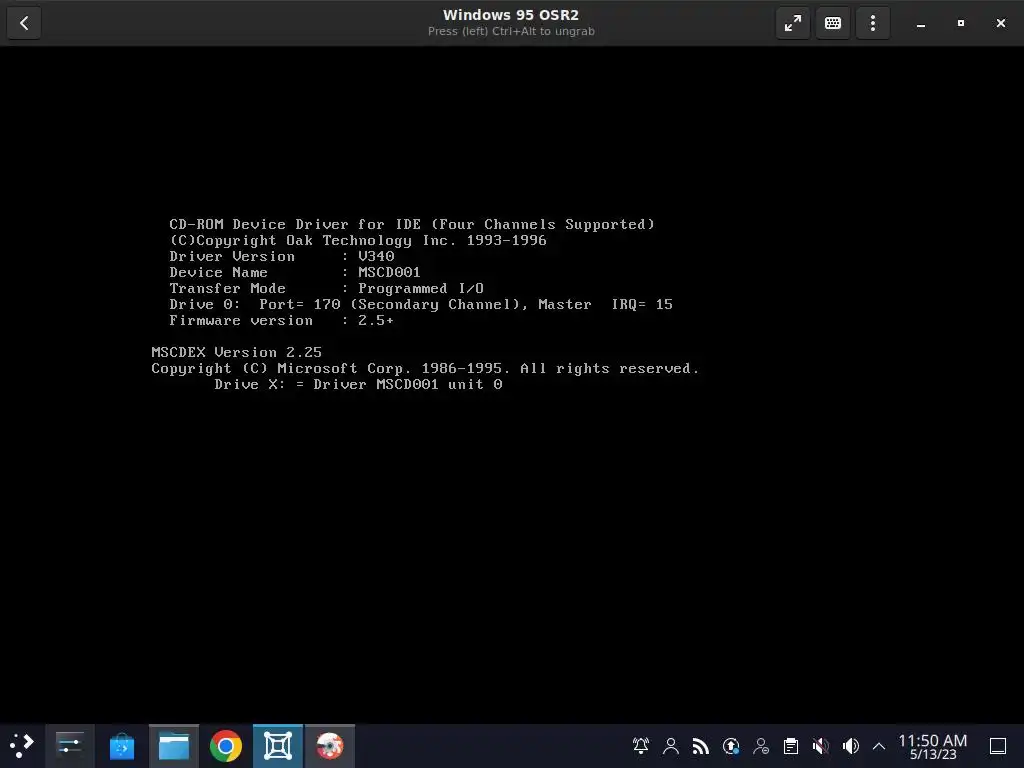Click the muted microphone tray icon

point(821,746)
